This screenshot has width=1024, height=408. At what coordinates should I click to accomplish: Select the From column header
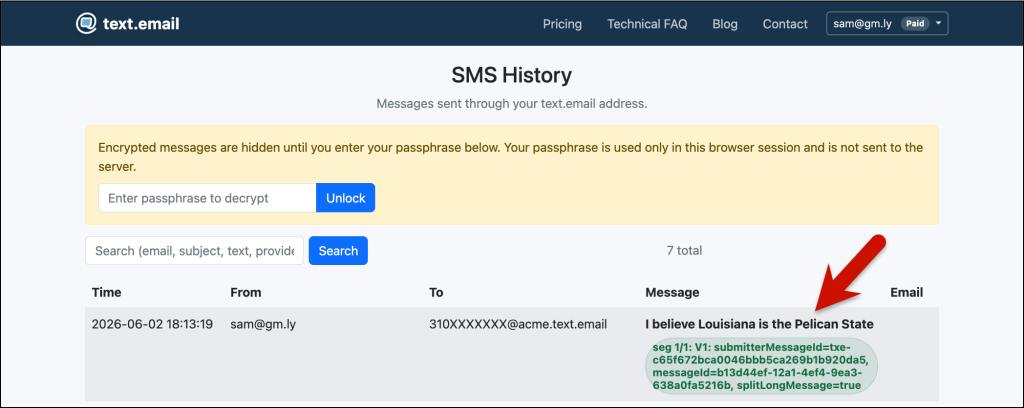246,292
